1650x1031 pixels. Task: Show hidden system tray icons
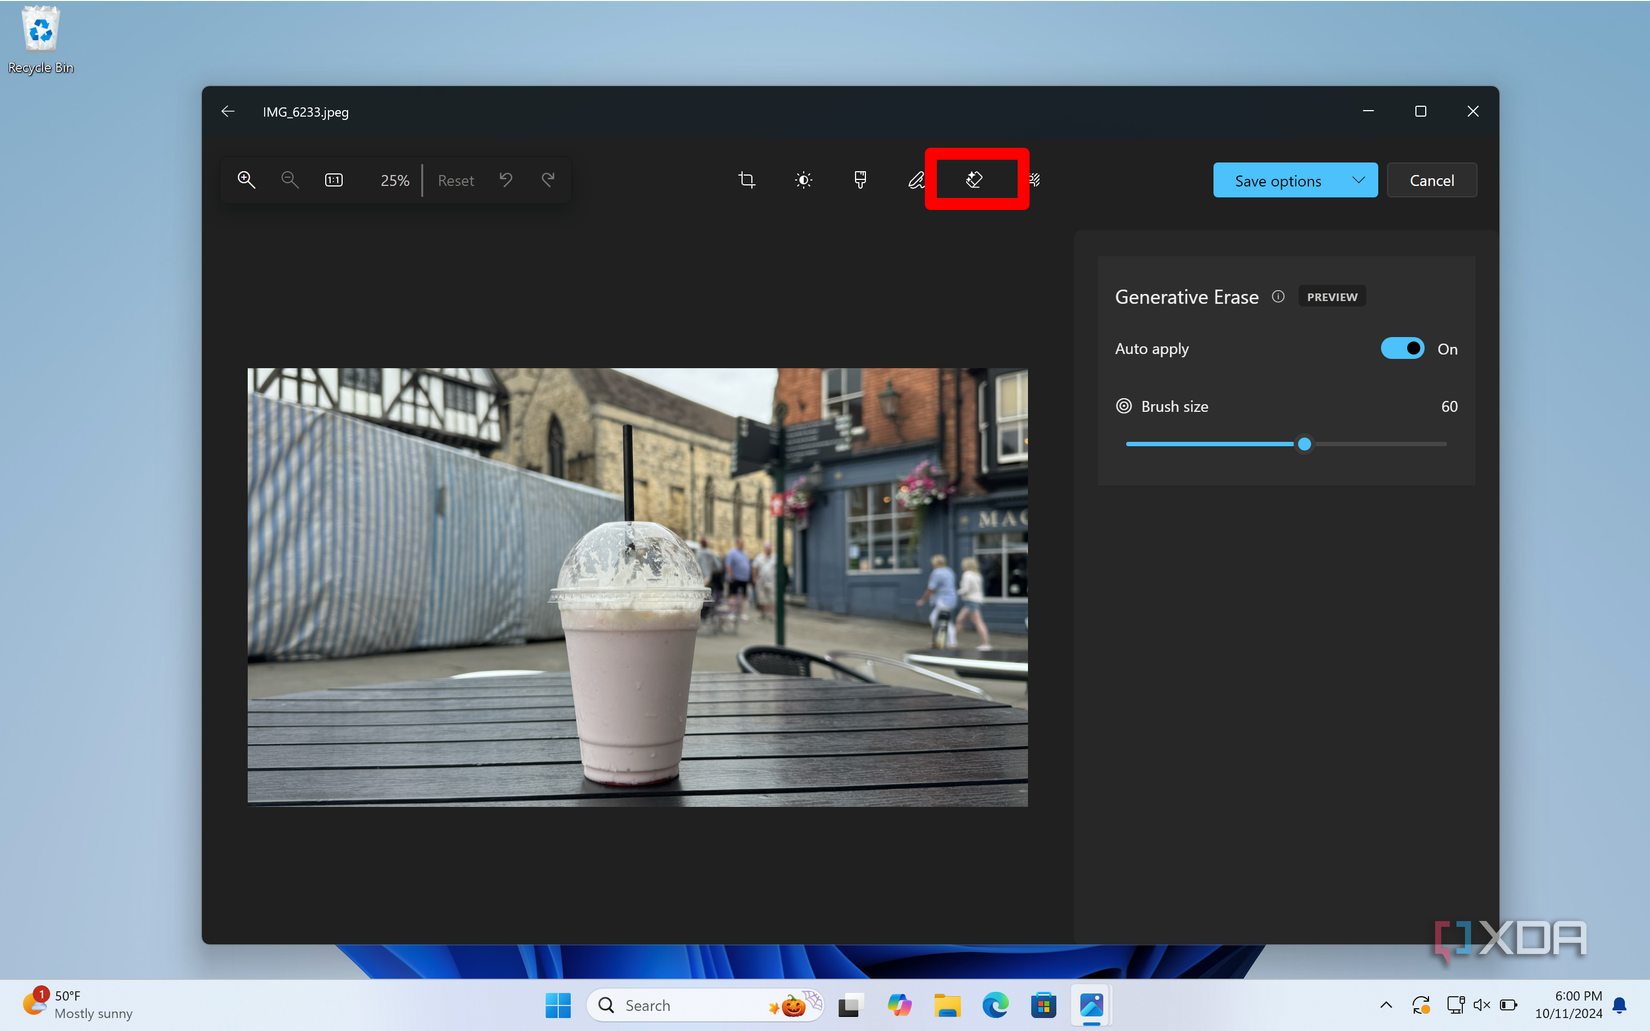pyautogui.click(x=1386, y=1005)
